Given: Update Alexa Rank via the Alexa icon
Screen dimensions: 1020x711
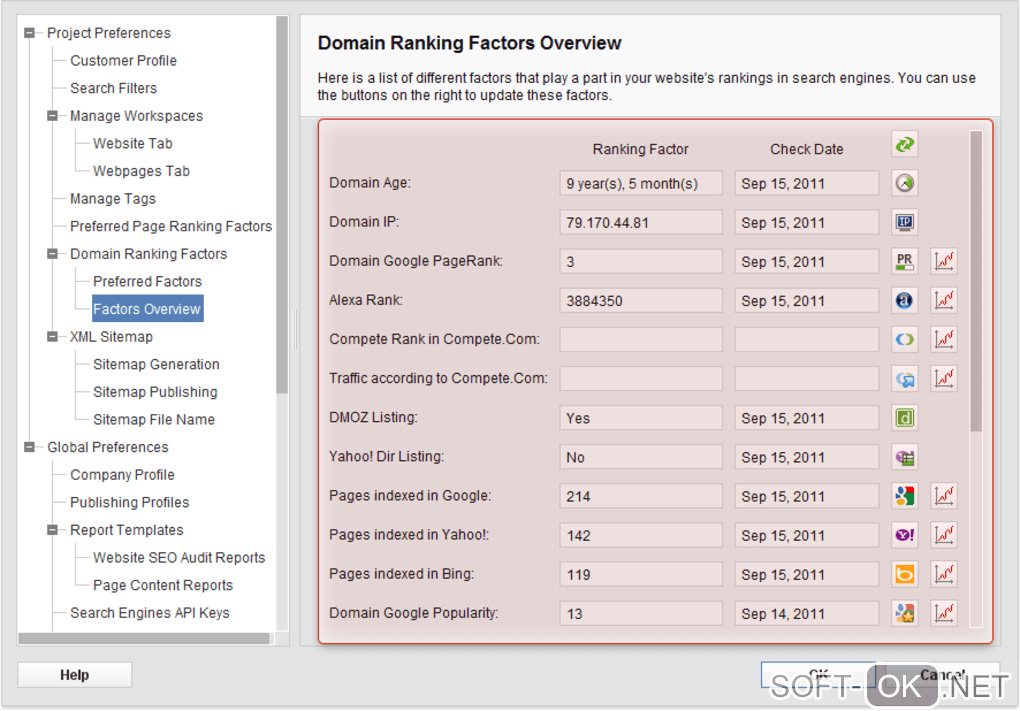Looking at the screenshot, I should [904, 301].
